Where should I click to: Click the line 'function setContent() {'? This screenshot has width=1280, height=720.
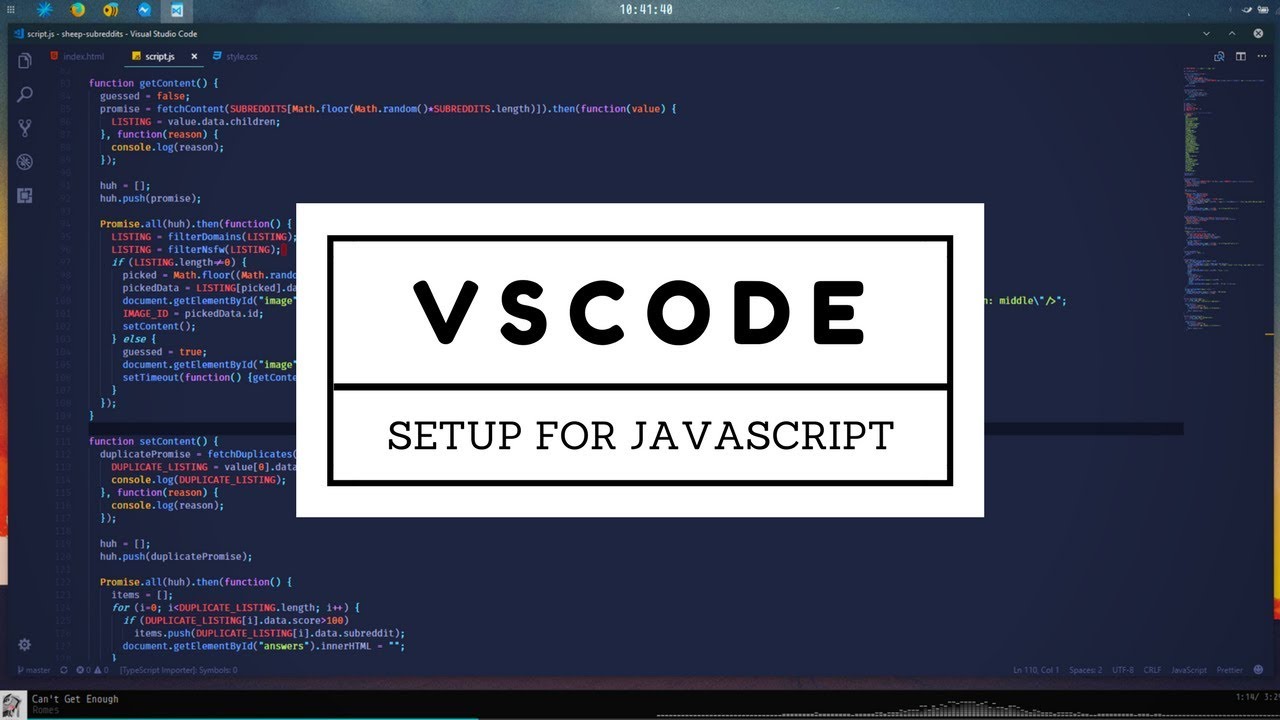(x=153, y=441)
